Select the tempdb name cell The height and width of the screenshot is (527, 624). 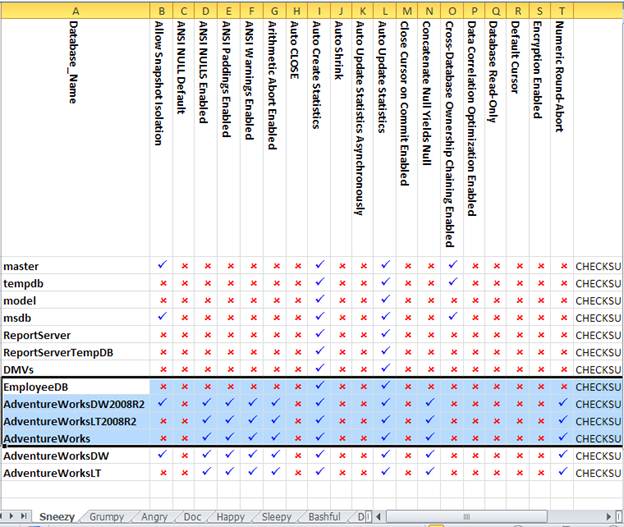tap(75, 283)
